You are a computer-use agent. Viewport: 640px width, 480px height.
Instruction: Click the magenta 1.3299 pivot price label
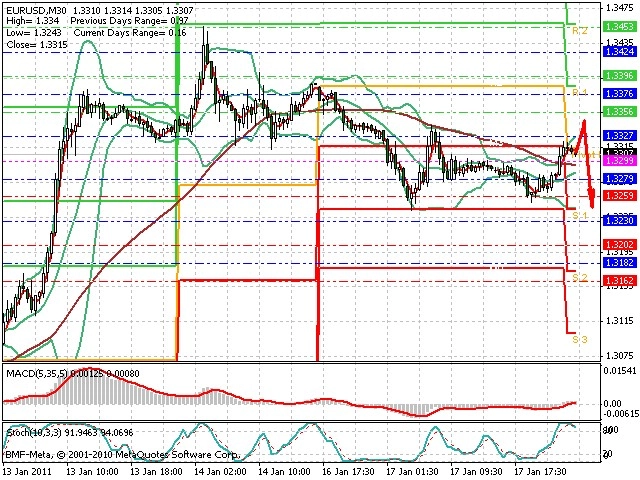pyautogui.click(x=620, y=160)
